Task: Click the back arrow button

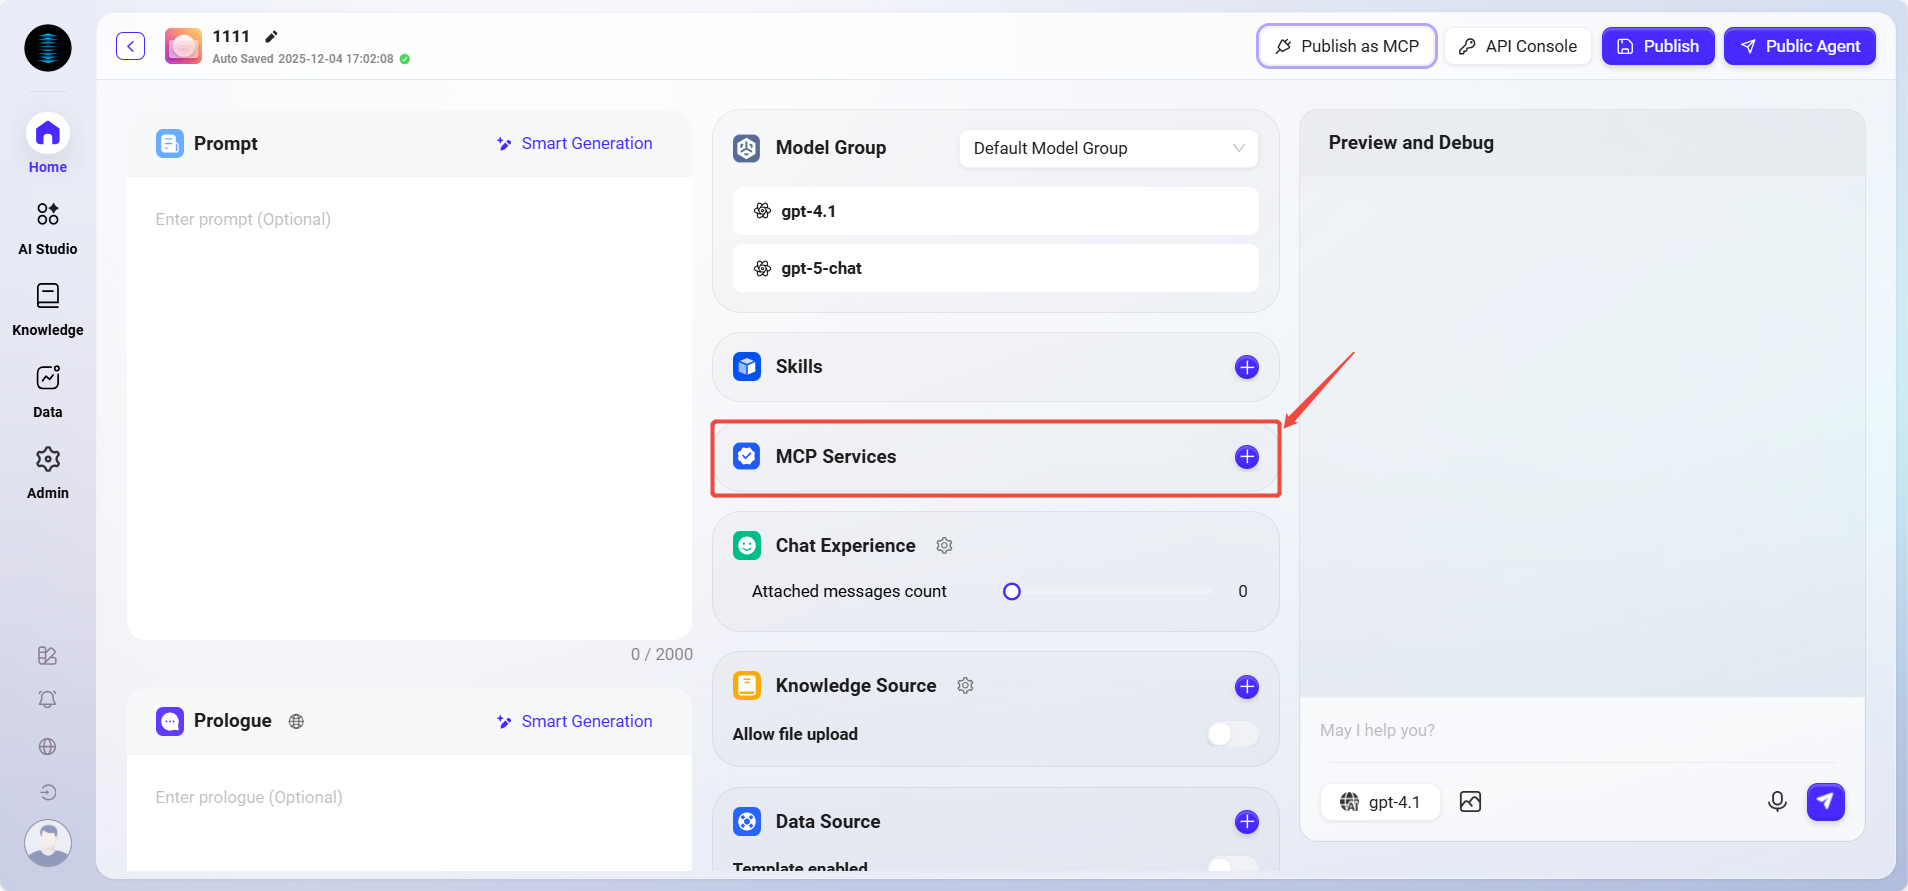Action: [130, 46]
